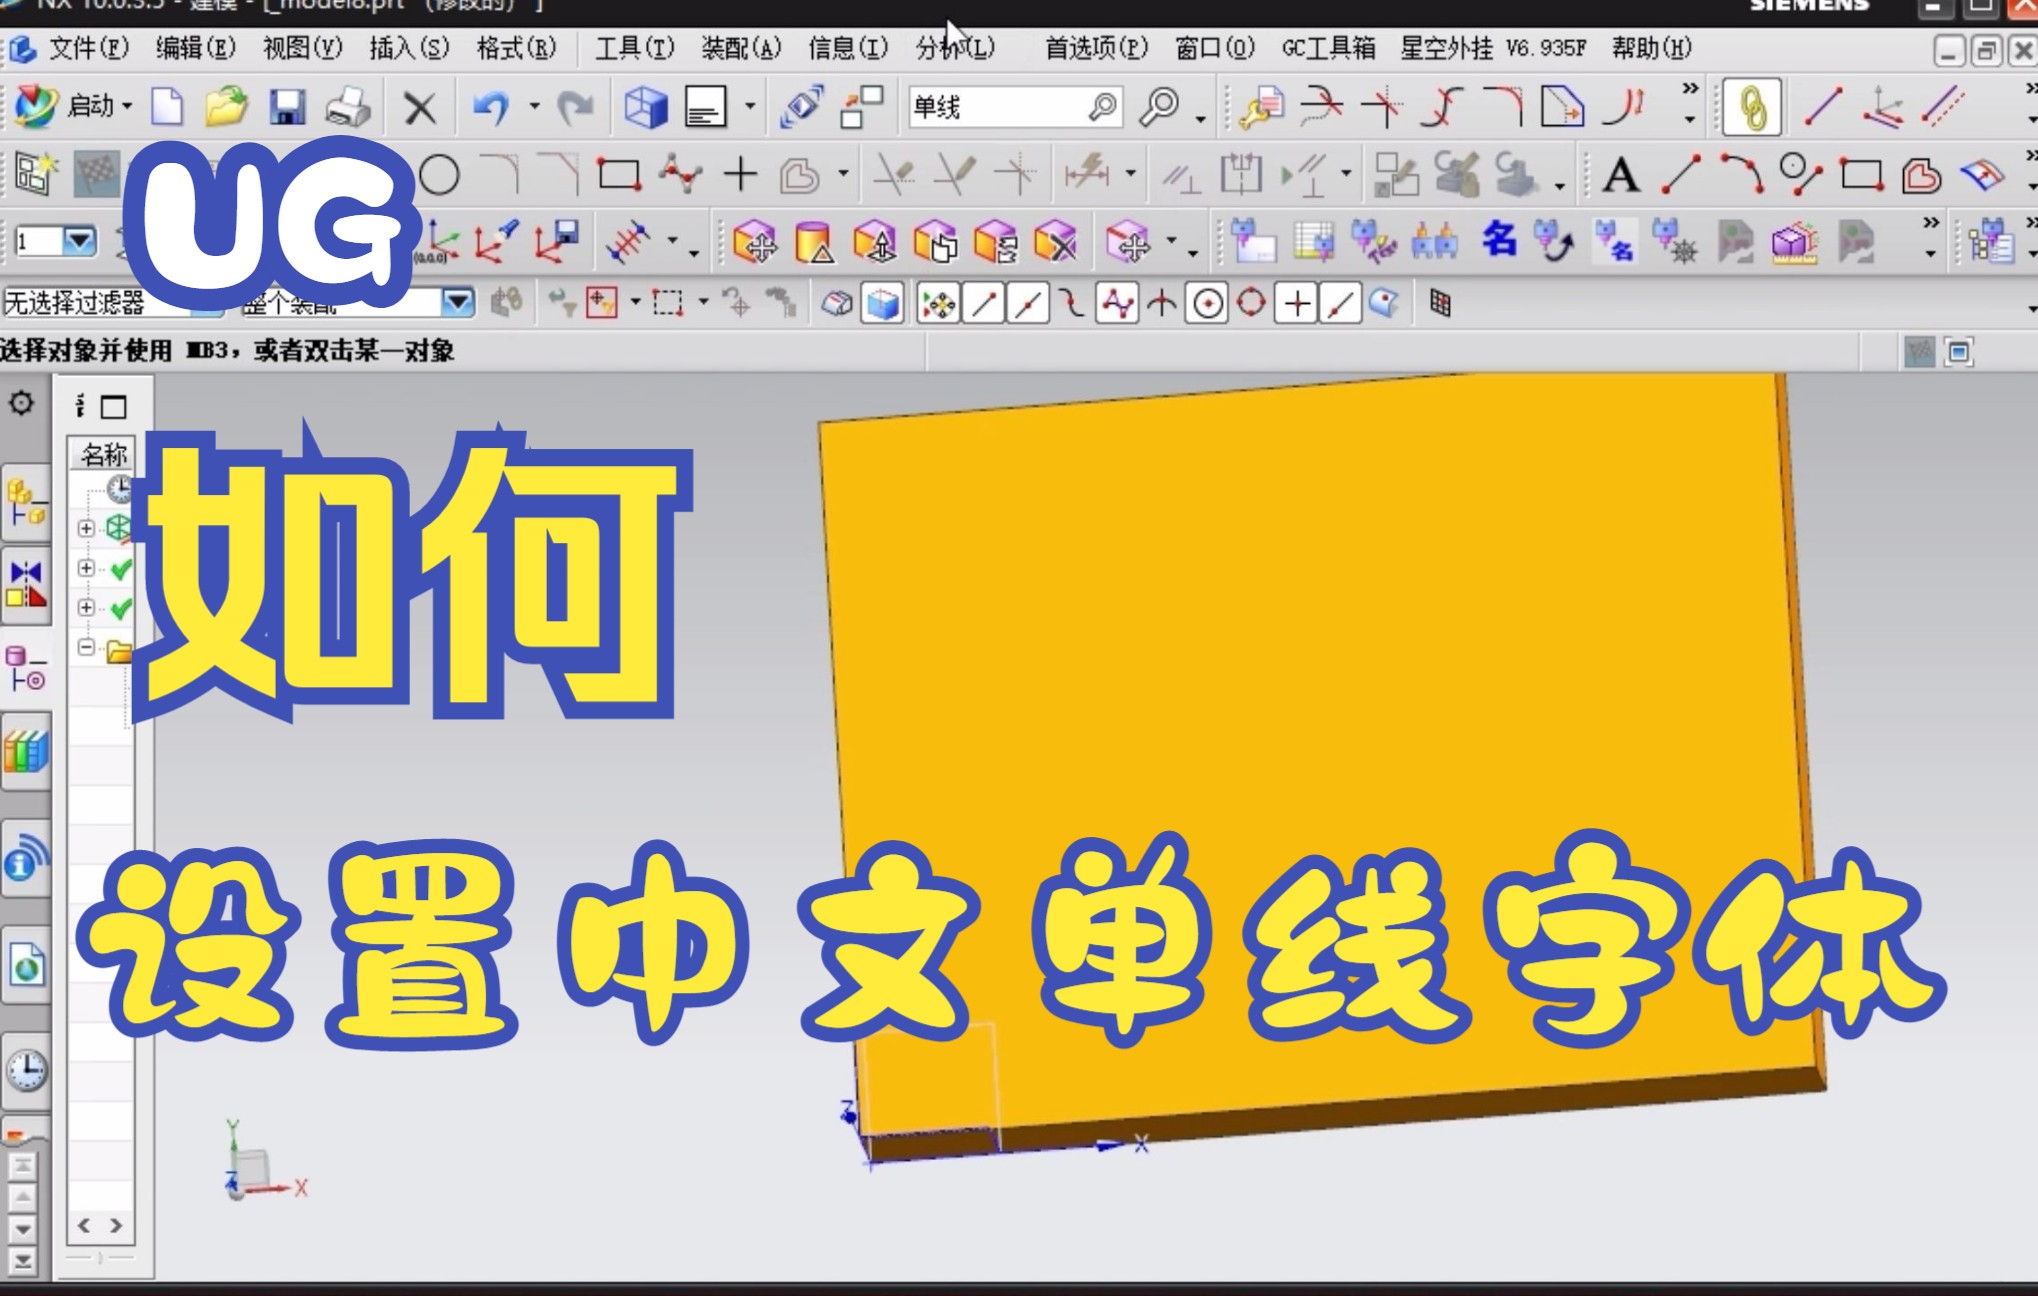Toggle Existing Point plus snap option
2038x1296 pixels.
coord(1297,304)
